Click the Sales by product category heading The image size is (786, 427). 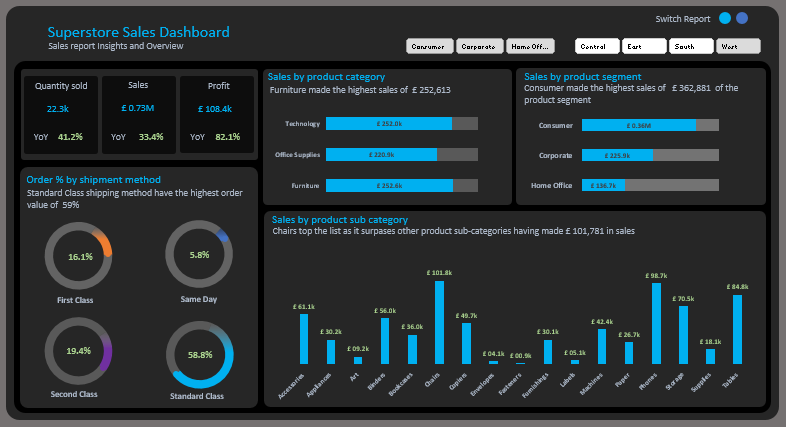[x=326, y=77]
